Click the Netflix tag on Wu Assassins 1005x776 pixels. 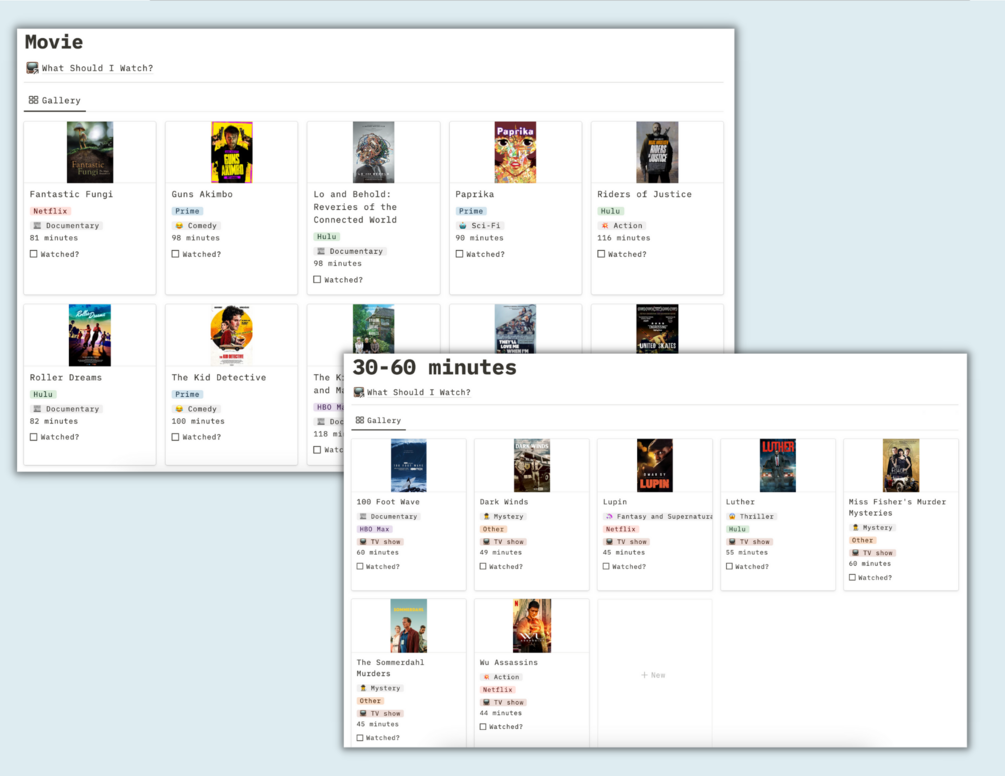(x=497, y=689)
